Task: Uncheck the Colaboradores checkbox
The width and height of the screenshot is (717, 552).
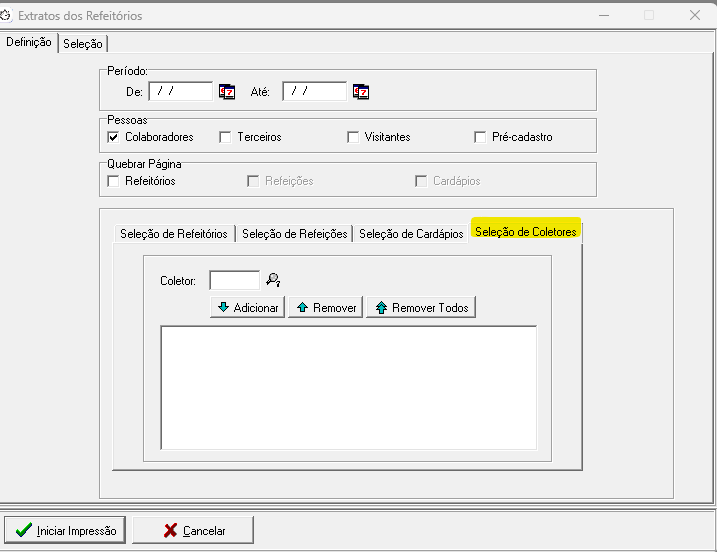Action: 113,137
